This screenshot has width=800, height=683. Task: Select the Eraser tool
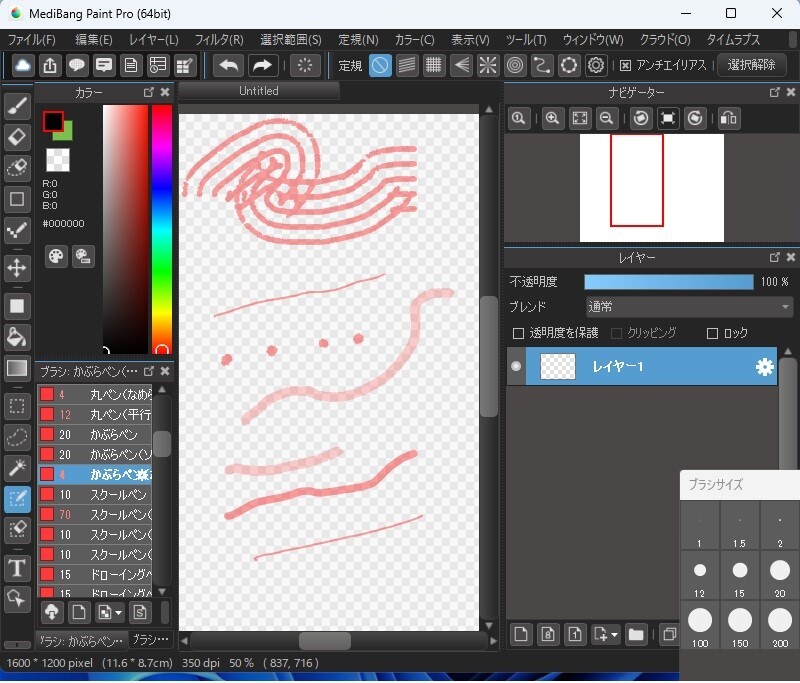pos(17,137)
